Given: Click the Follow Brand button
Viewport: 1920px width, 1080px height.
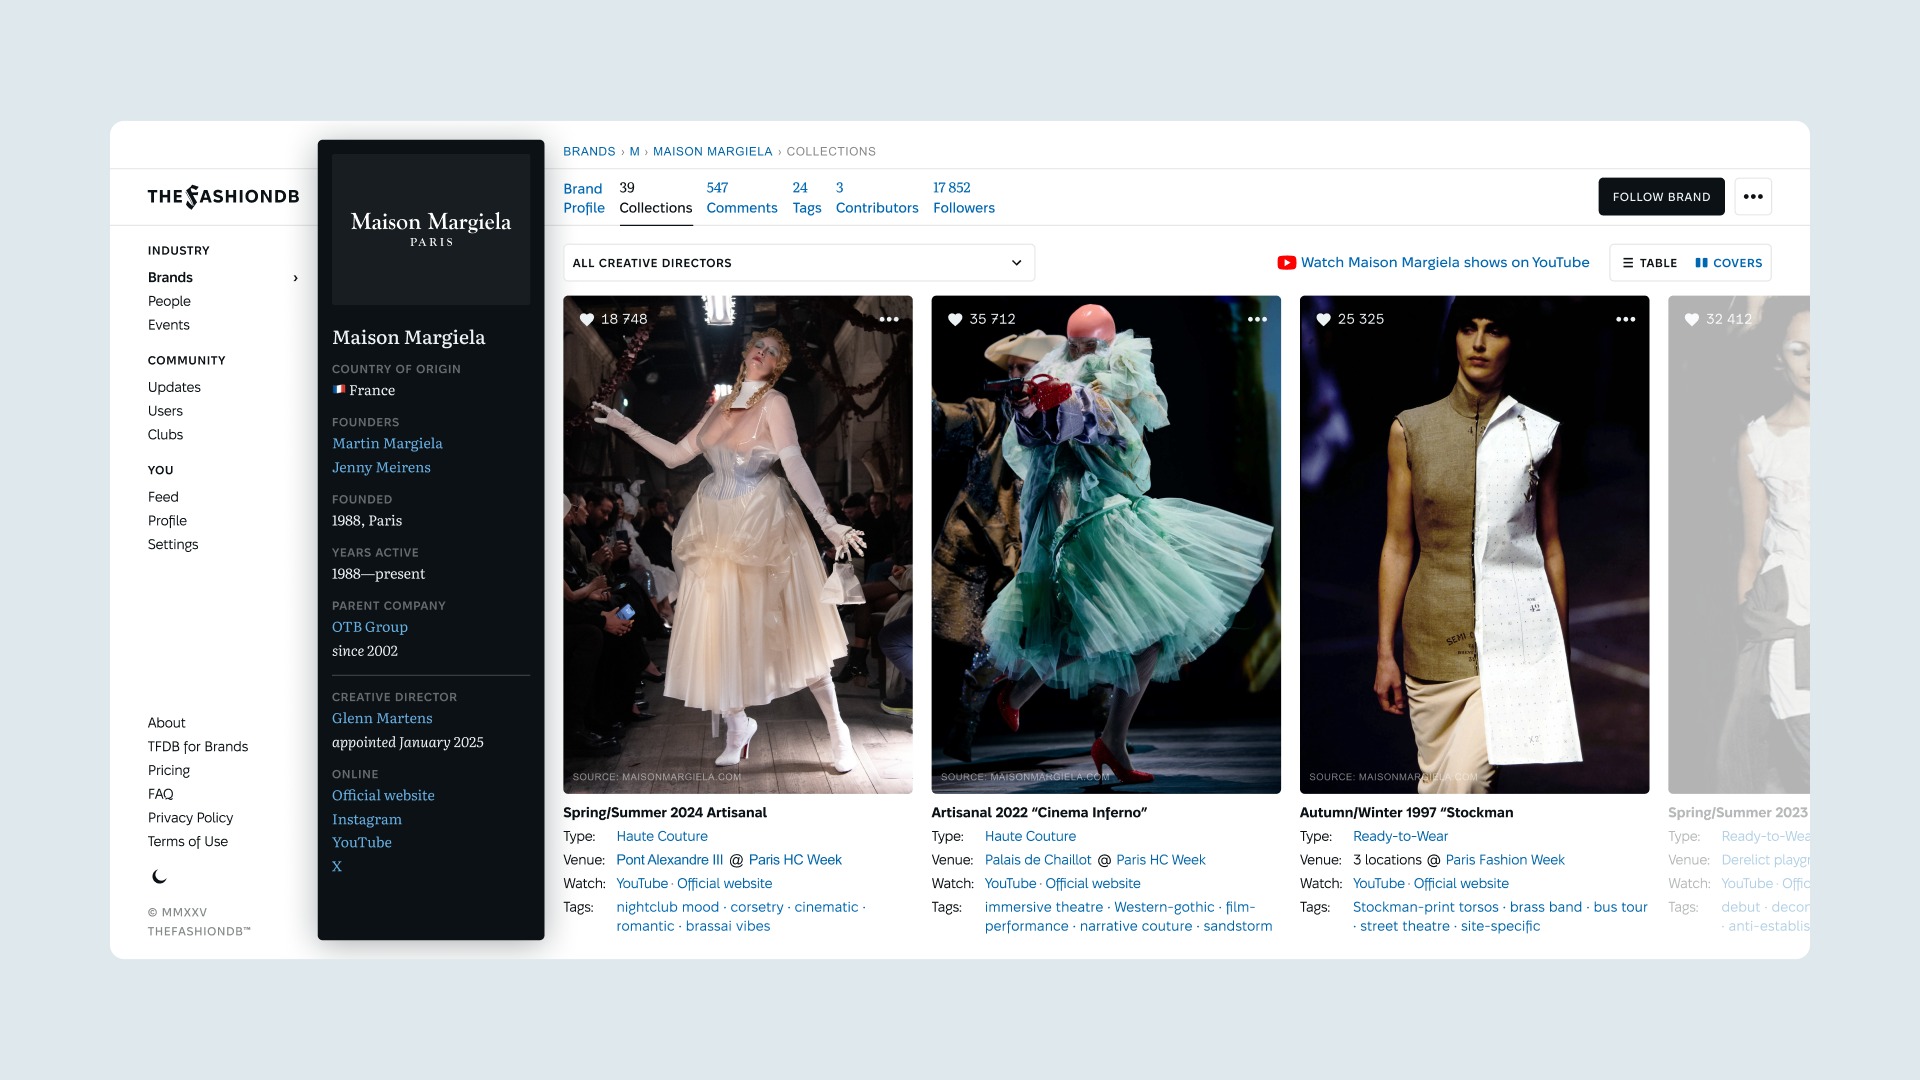Looking at the screenshot, I should 1661,196.
